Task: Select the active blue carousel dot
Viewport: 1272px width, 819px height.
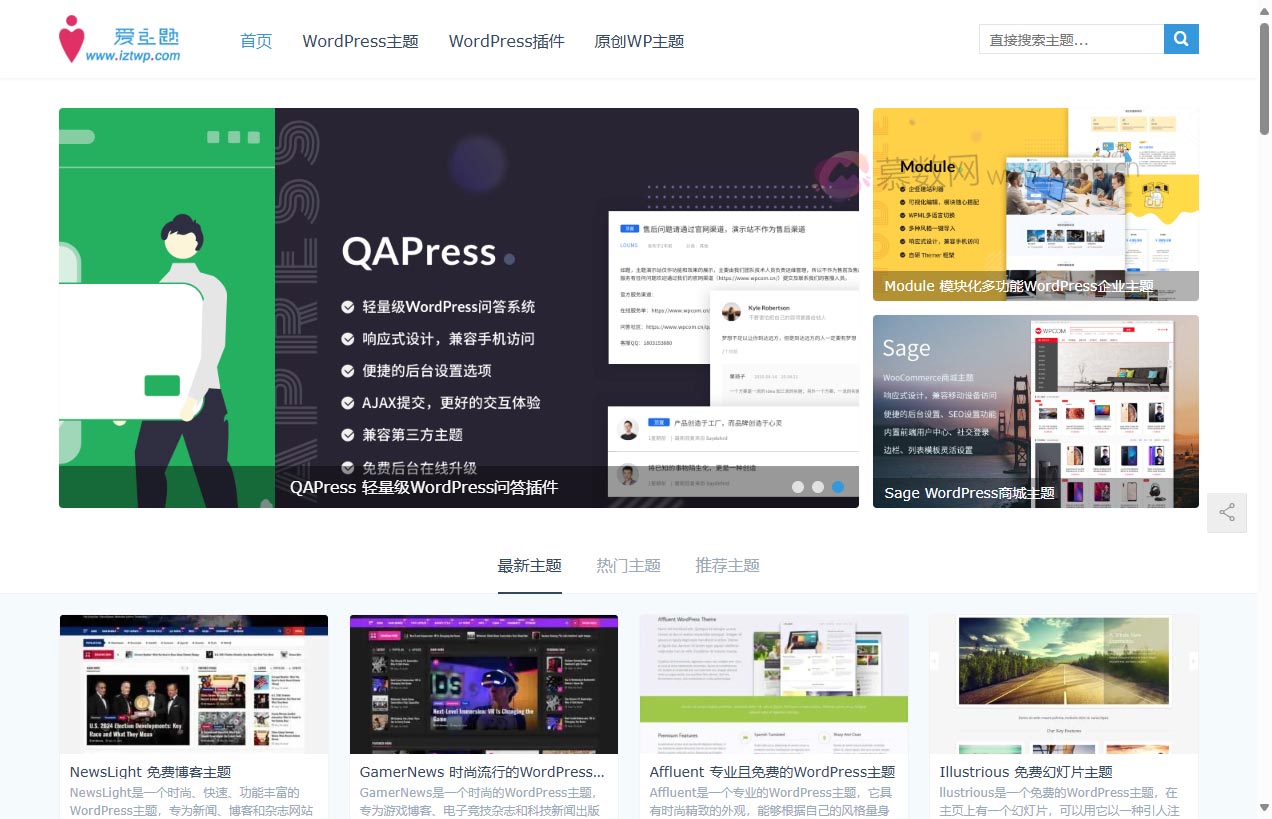Action: [838, 487]
